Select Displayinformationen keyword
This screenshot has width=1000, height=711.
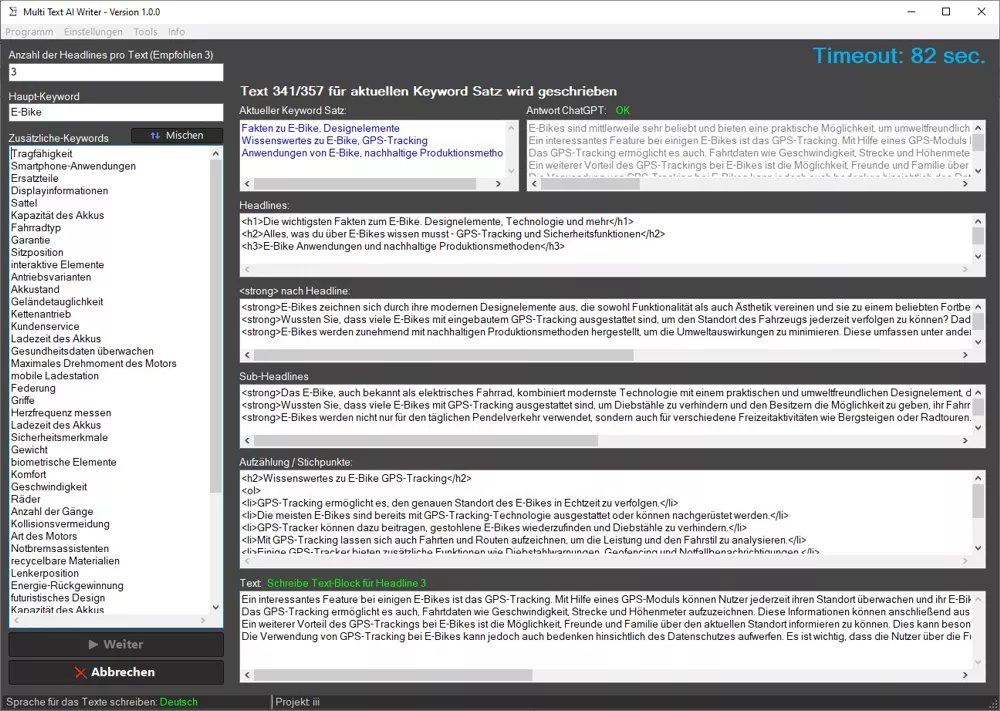pos(59,191)
